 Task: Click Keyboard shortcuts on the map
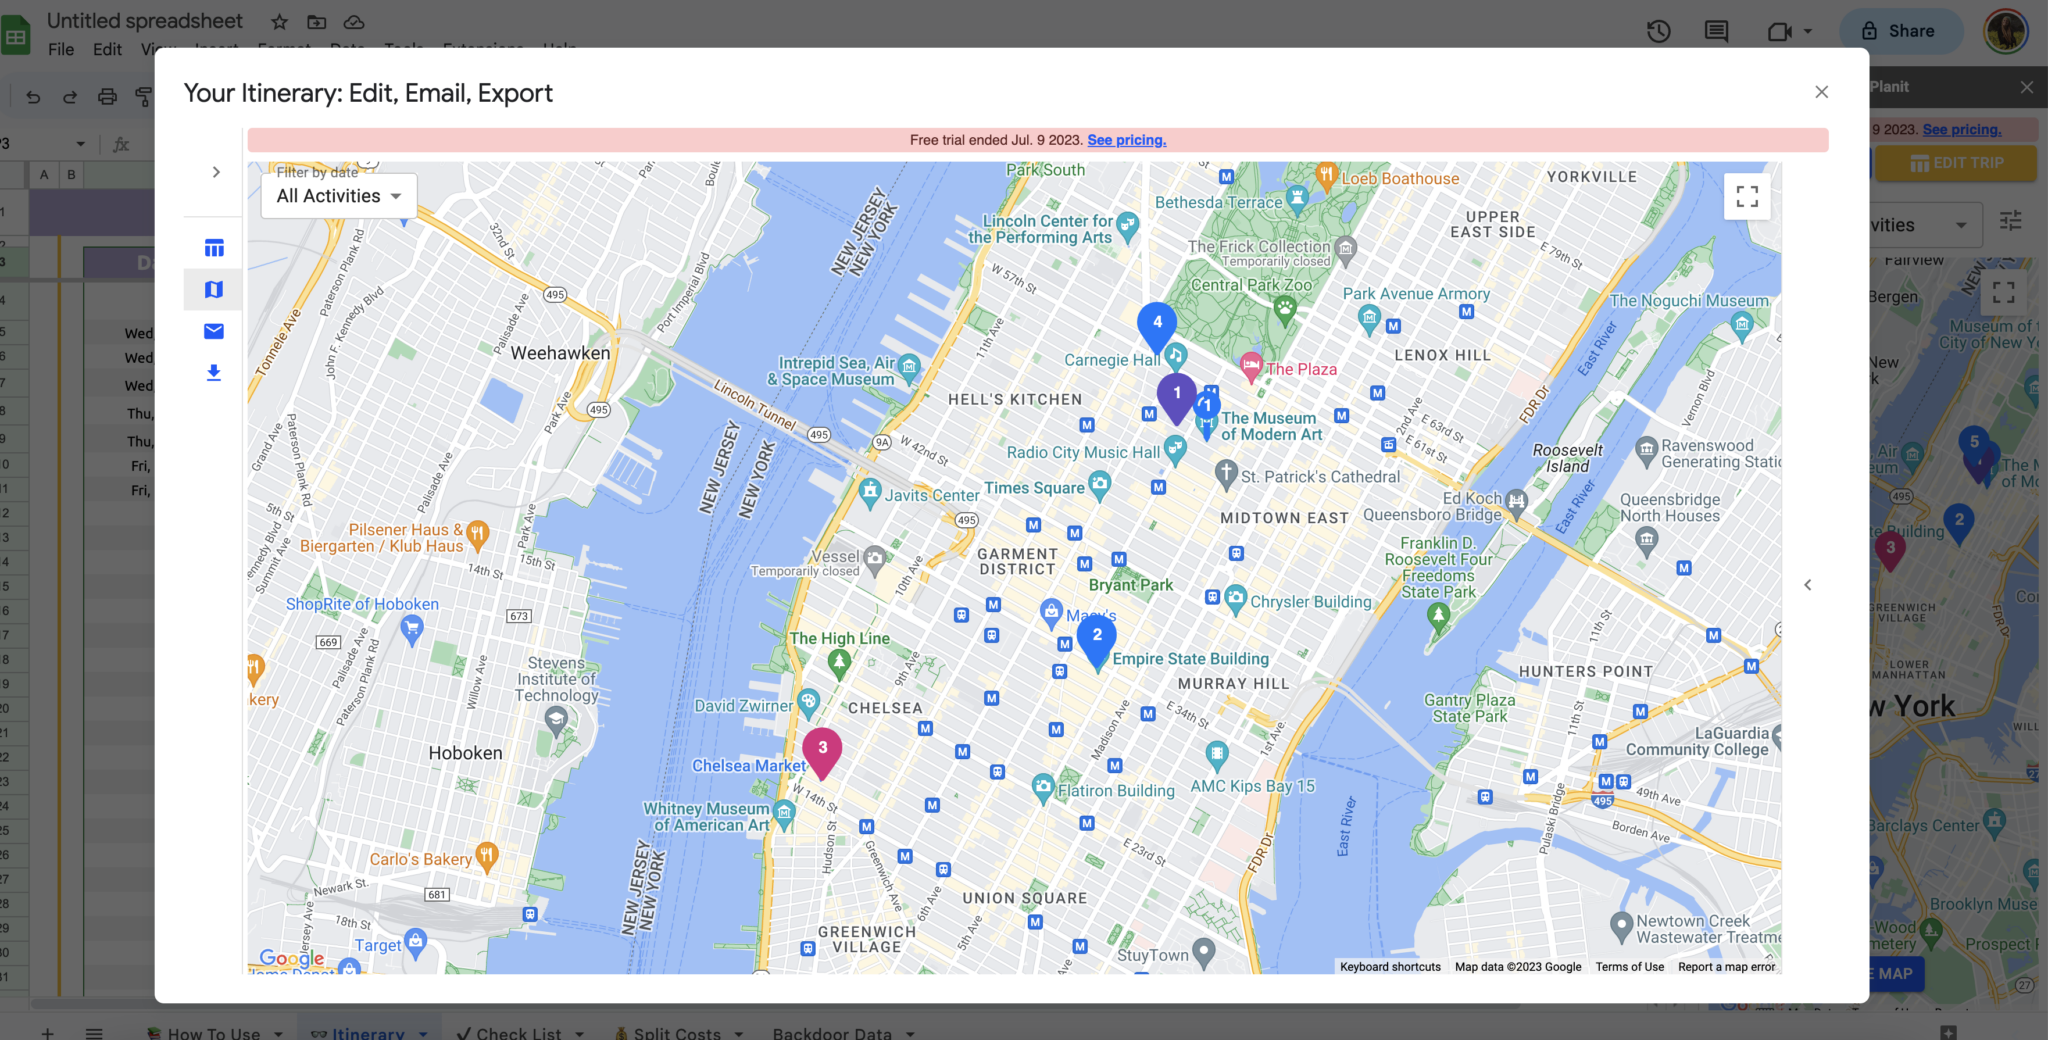[x=1390, y=967]
